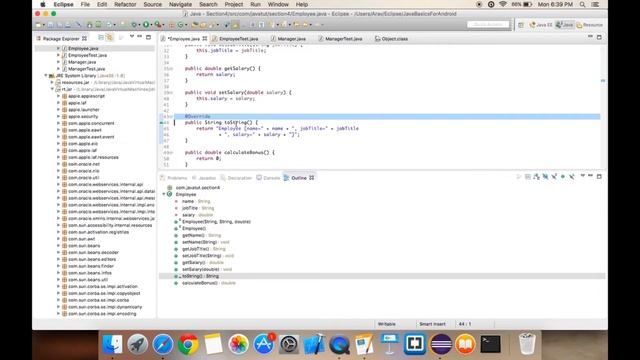Viewport: 640px width, 360px height.
Task: Close the Employee.java editor tab
Action: click(204, 38)
